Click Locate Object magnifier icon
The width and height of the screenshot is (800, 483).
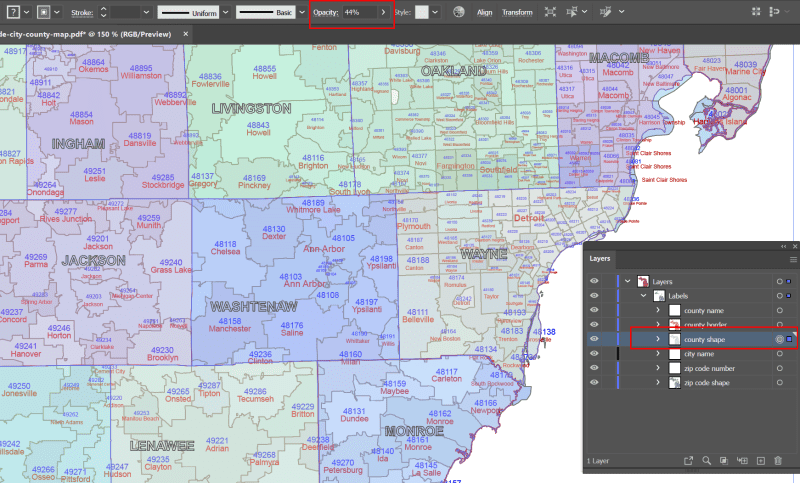click(706, 461)
